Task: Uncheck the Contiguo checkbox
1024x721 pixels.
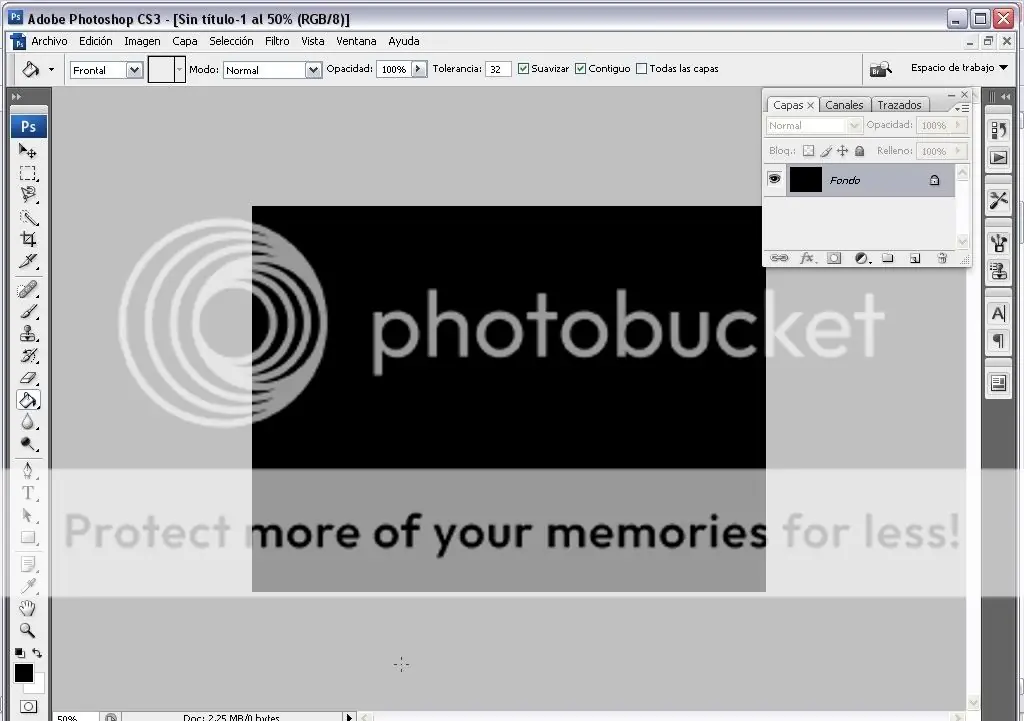Action: tap(581, 69)
